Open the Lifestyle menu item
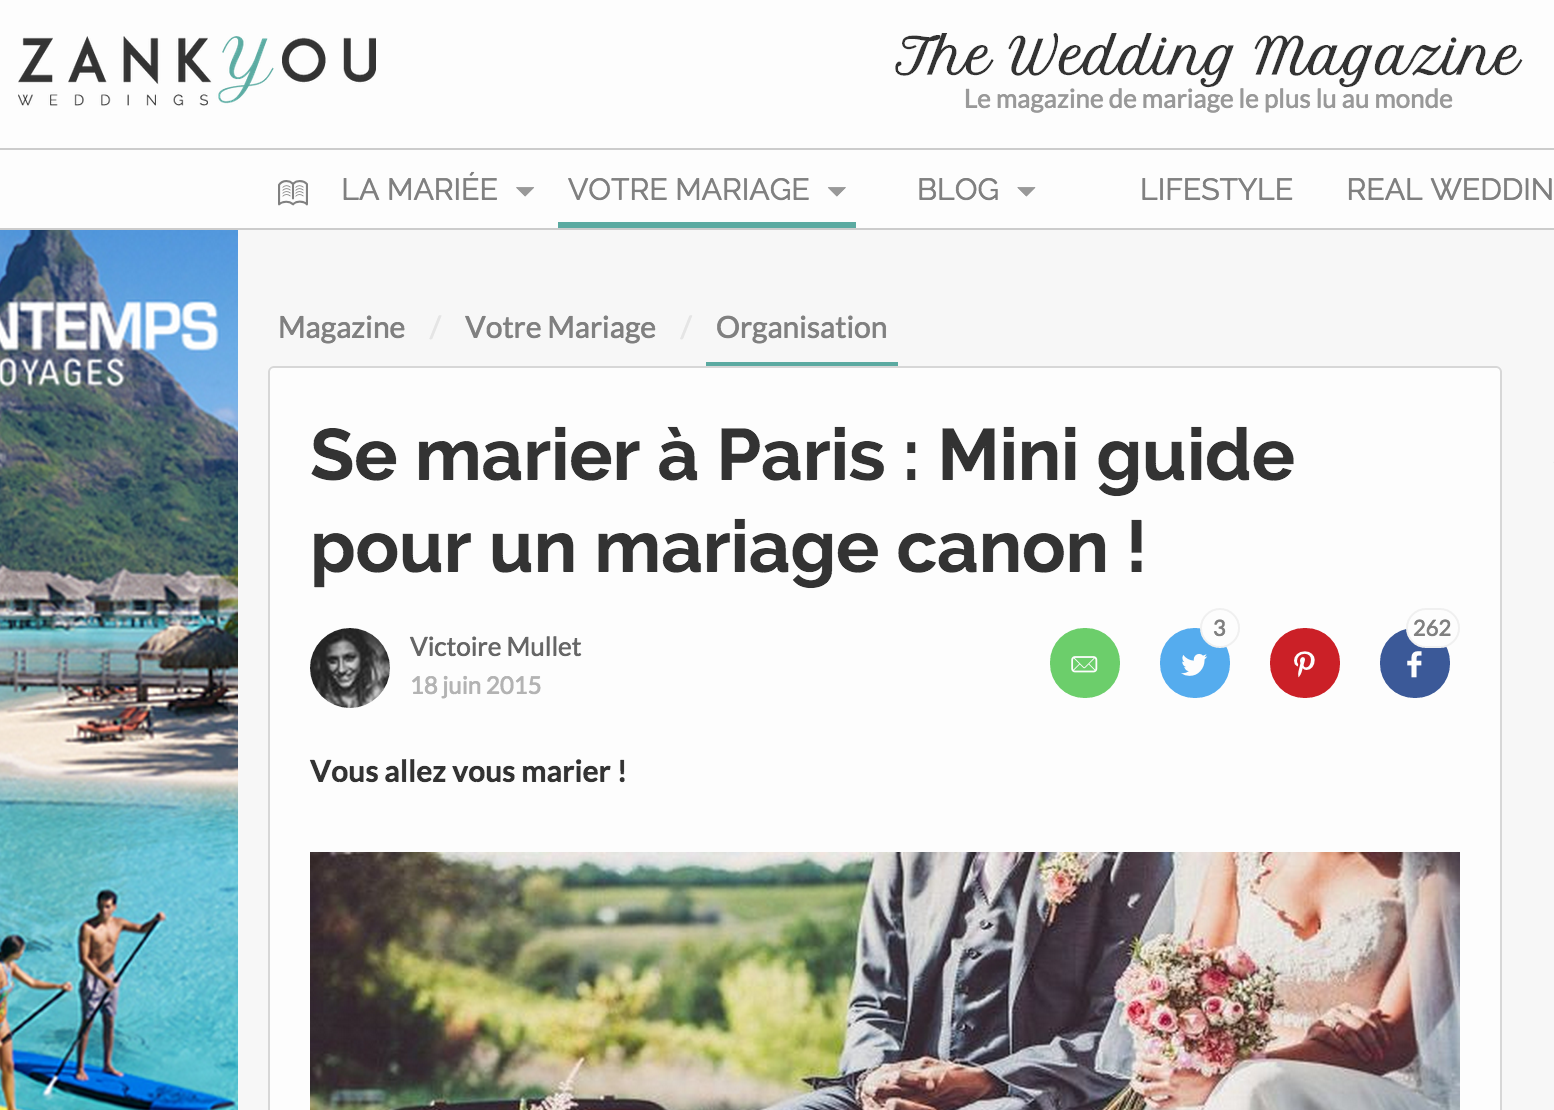The width and height of the screenshot is (1554, 1110). coord(1216,189)
